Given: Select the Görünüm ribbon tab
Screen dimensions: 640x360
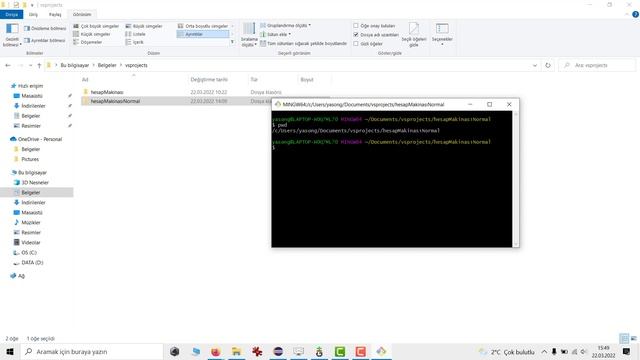Looking at the screenshot, I should click(x=82, y=14).
